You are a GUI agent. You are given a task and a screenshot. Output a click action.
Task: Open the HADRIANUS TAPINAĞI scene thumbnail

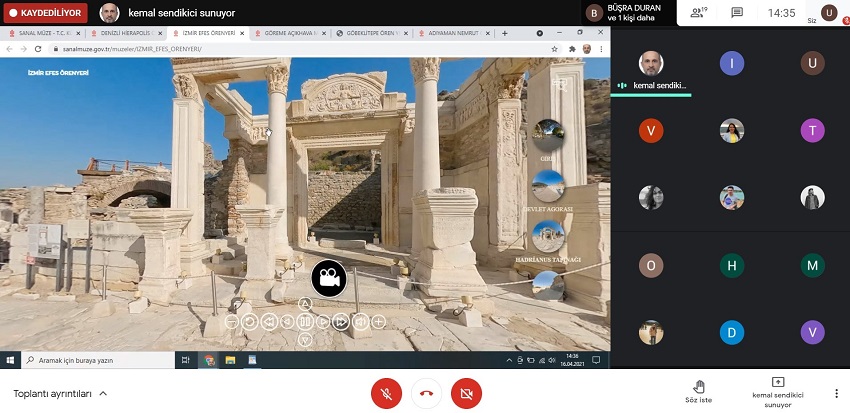548,238
